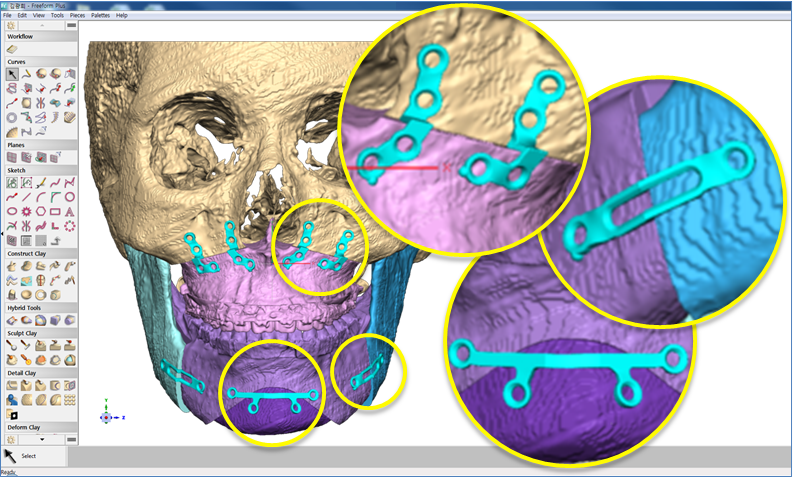Click the up-arrow scroll at palette top
The width and height of the screenshot is (794, 479).
tap(41, 26)
